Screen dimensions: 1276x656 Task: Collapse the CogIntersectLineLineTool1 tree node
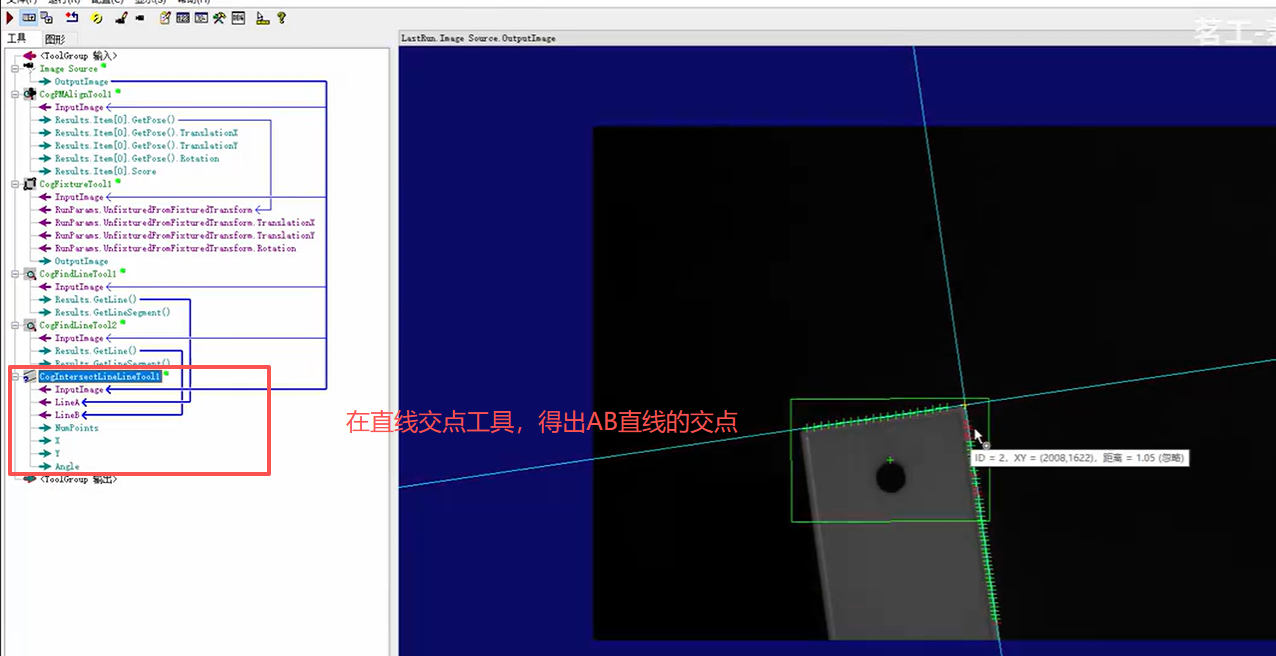click(15, 377)
